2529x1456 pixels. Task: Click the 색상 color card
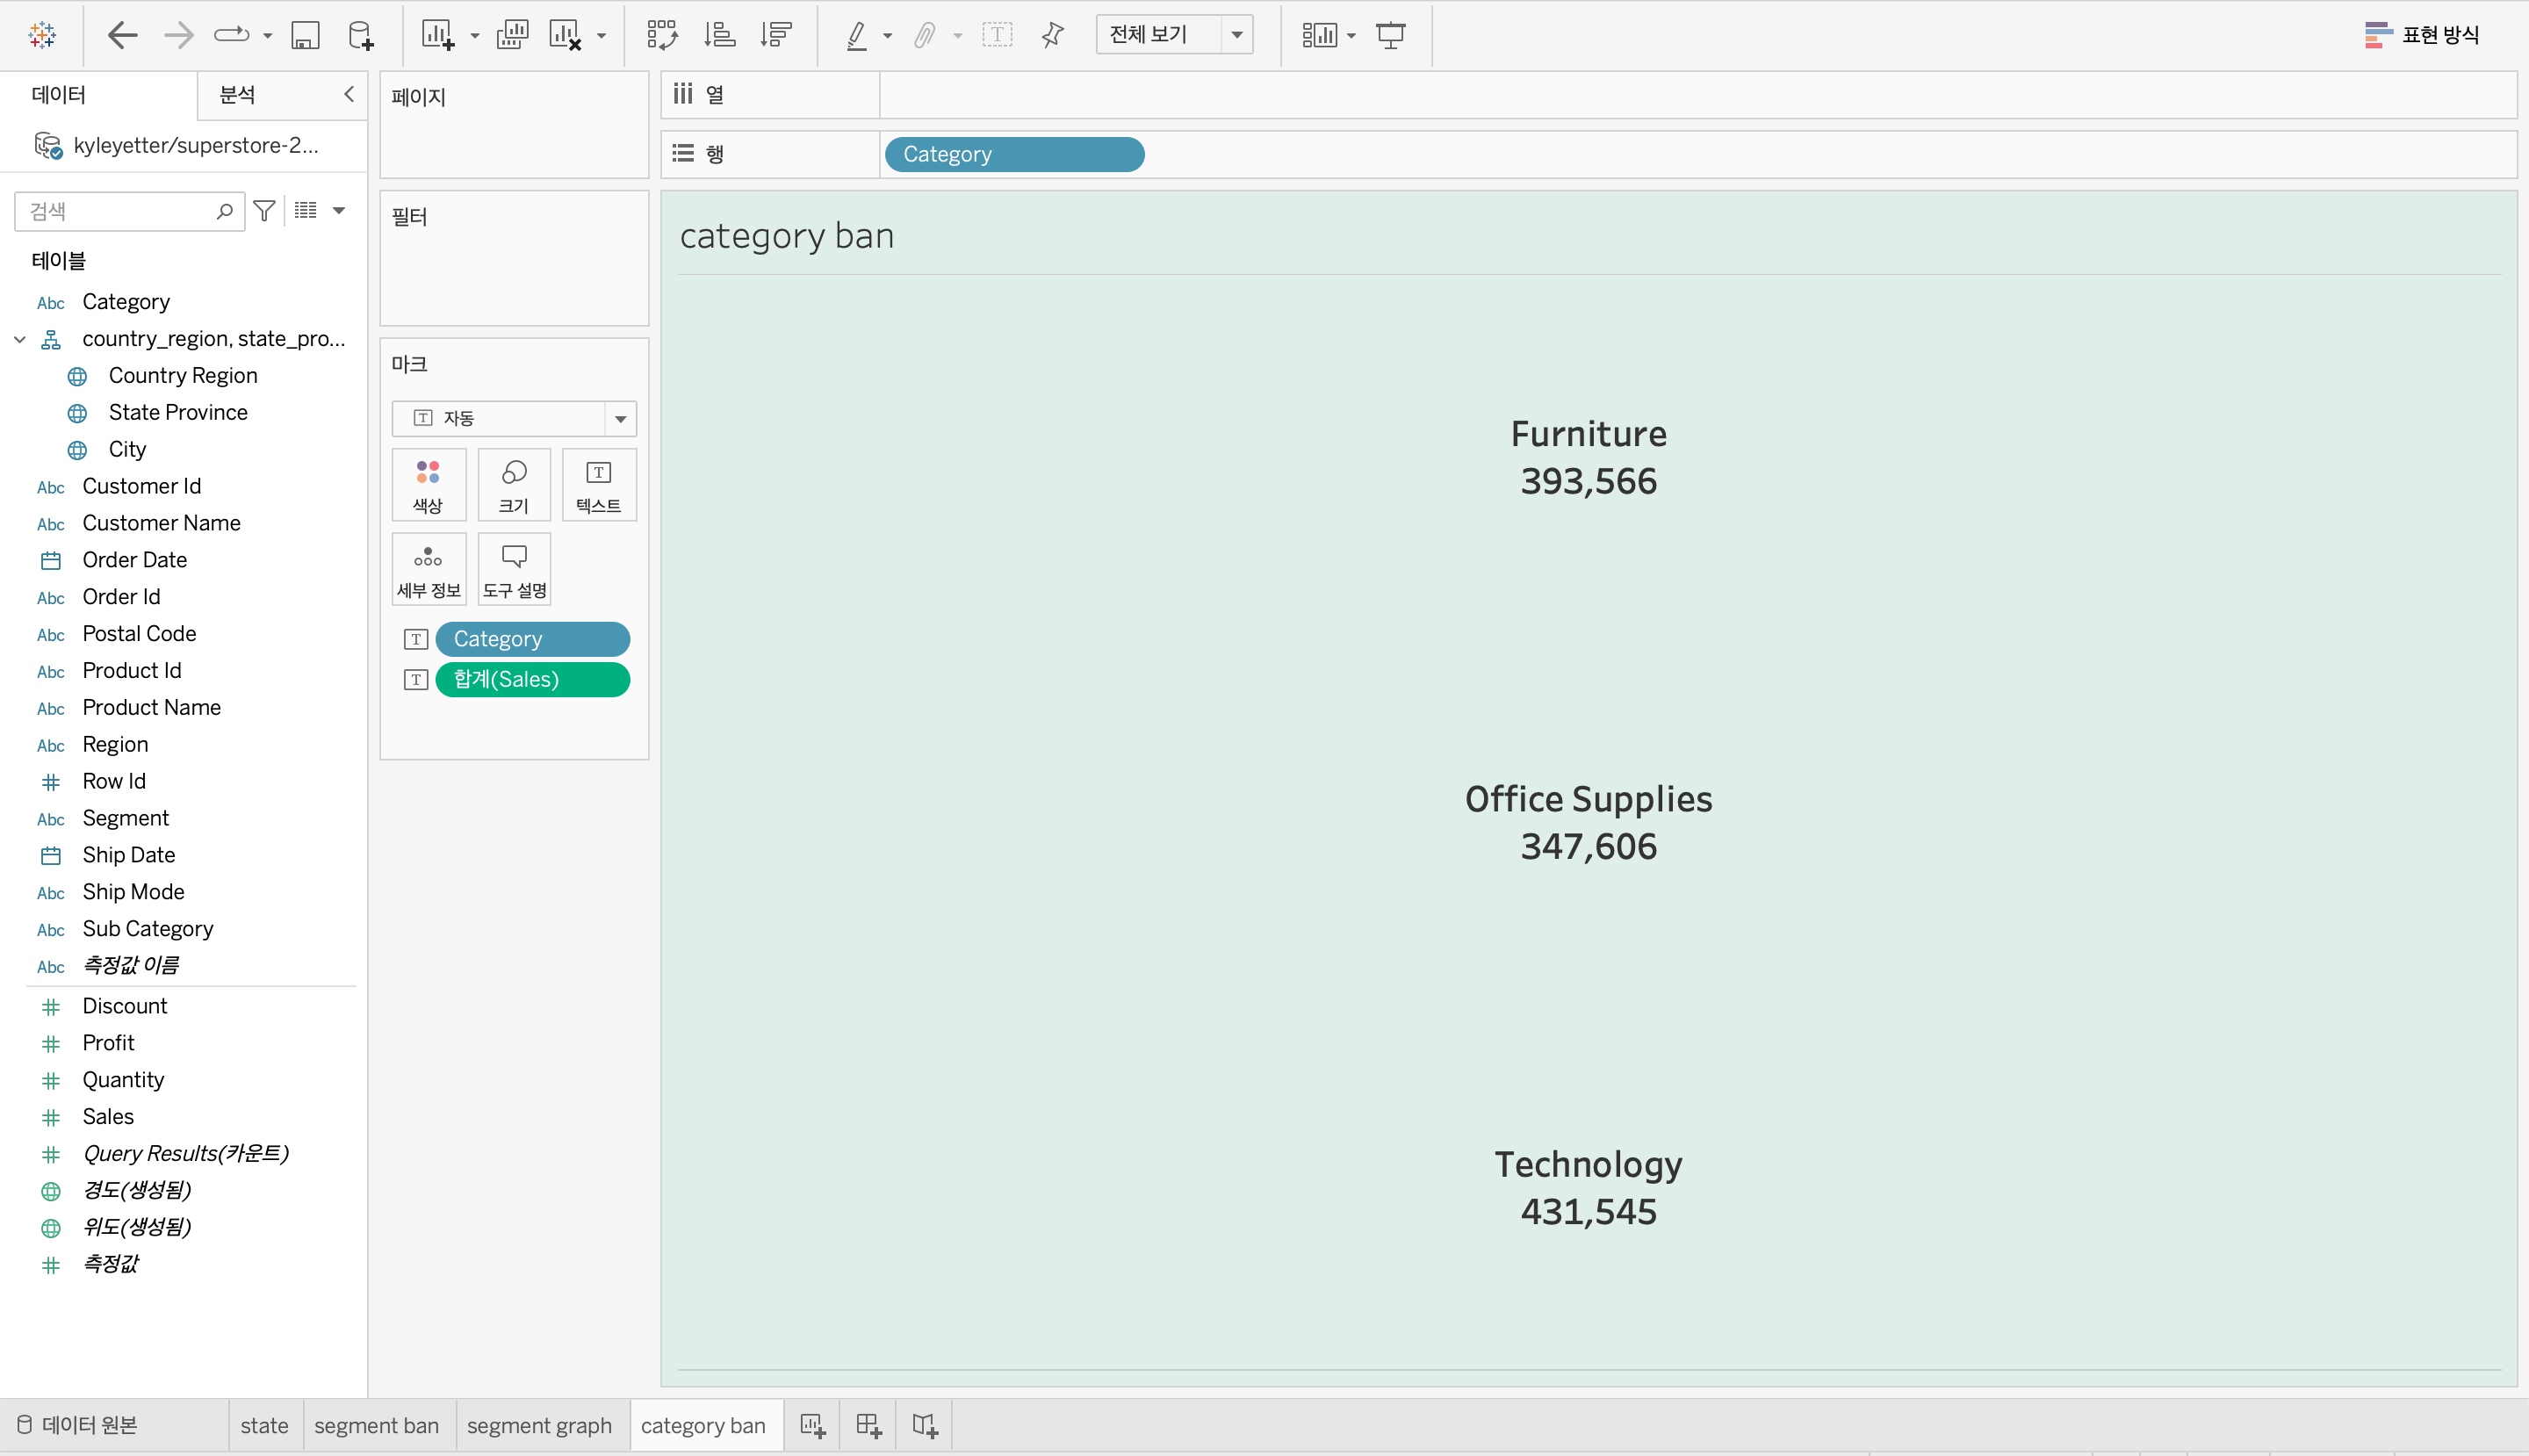coord(429,485)
